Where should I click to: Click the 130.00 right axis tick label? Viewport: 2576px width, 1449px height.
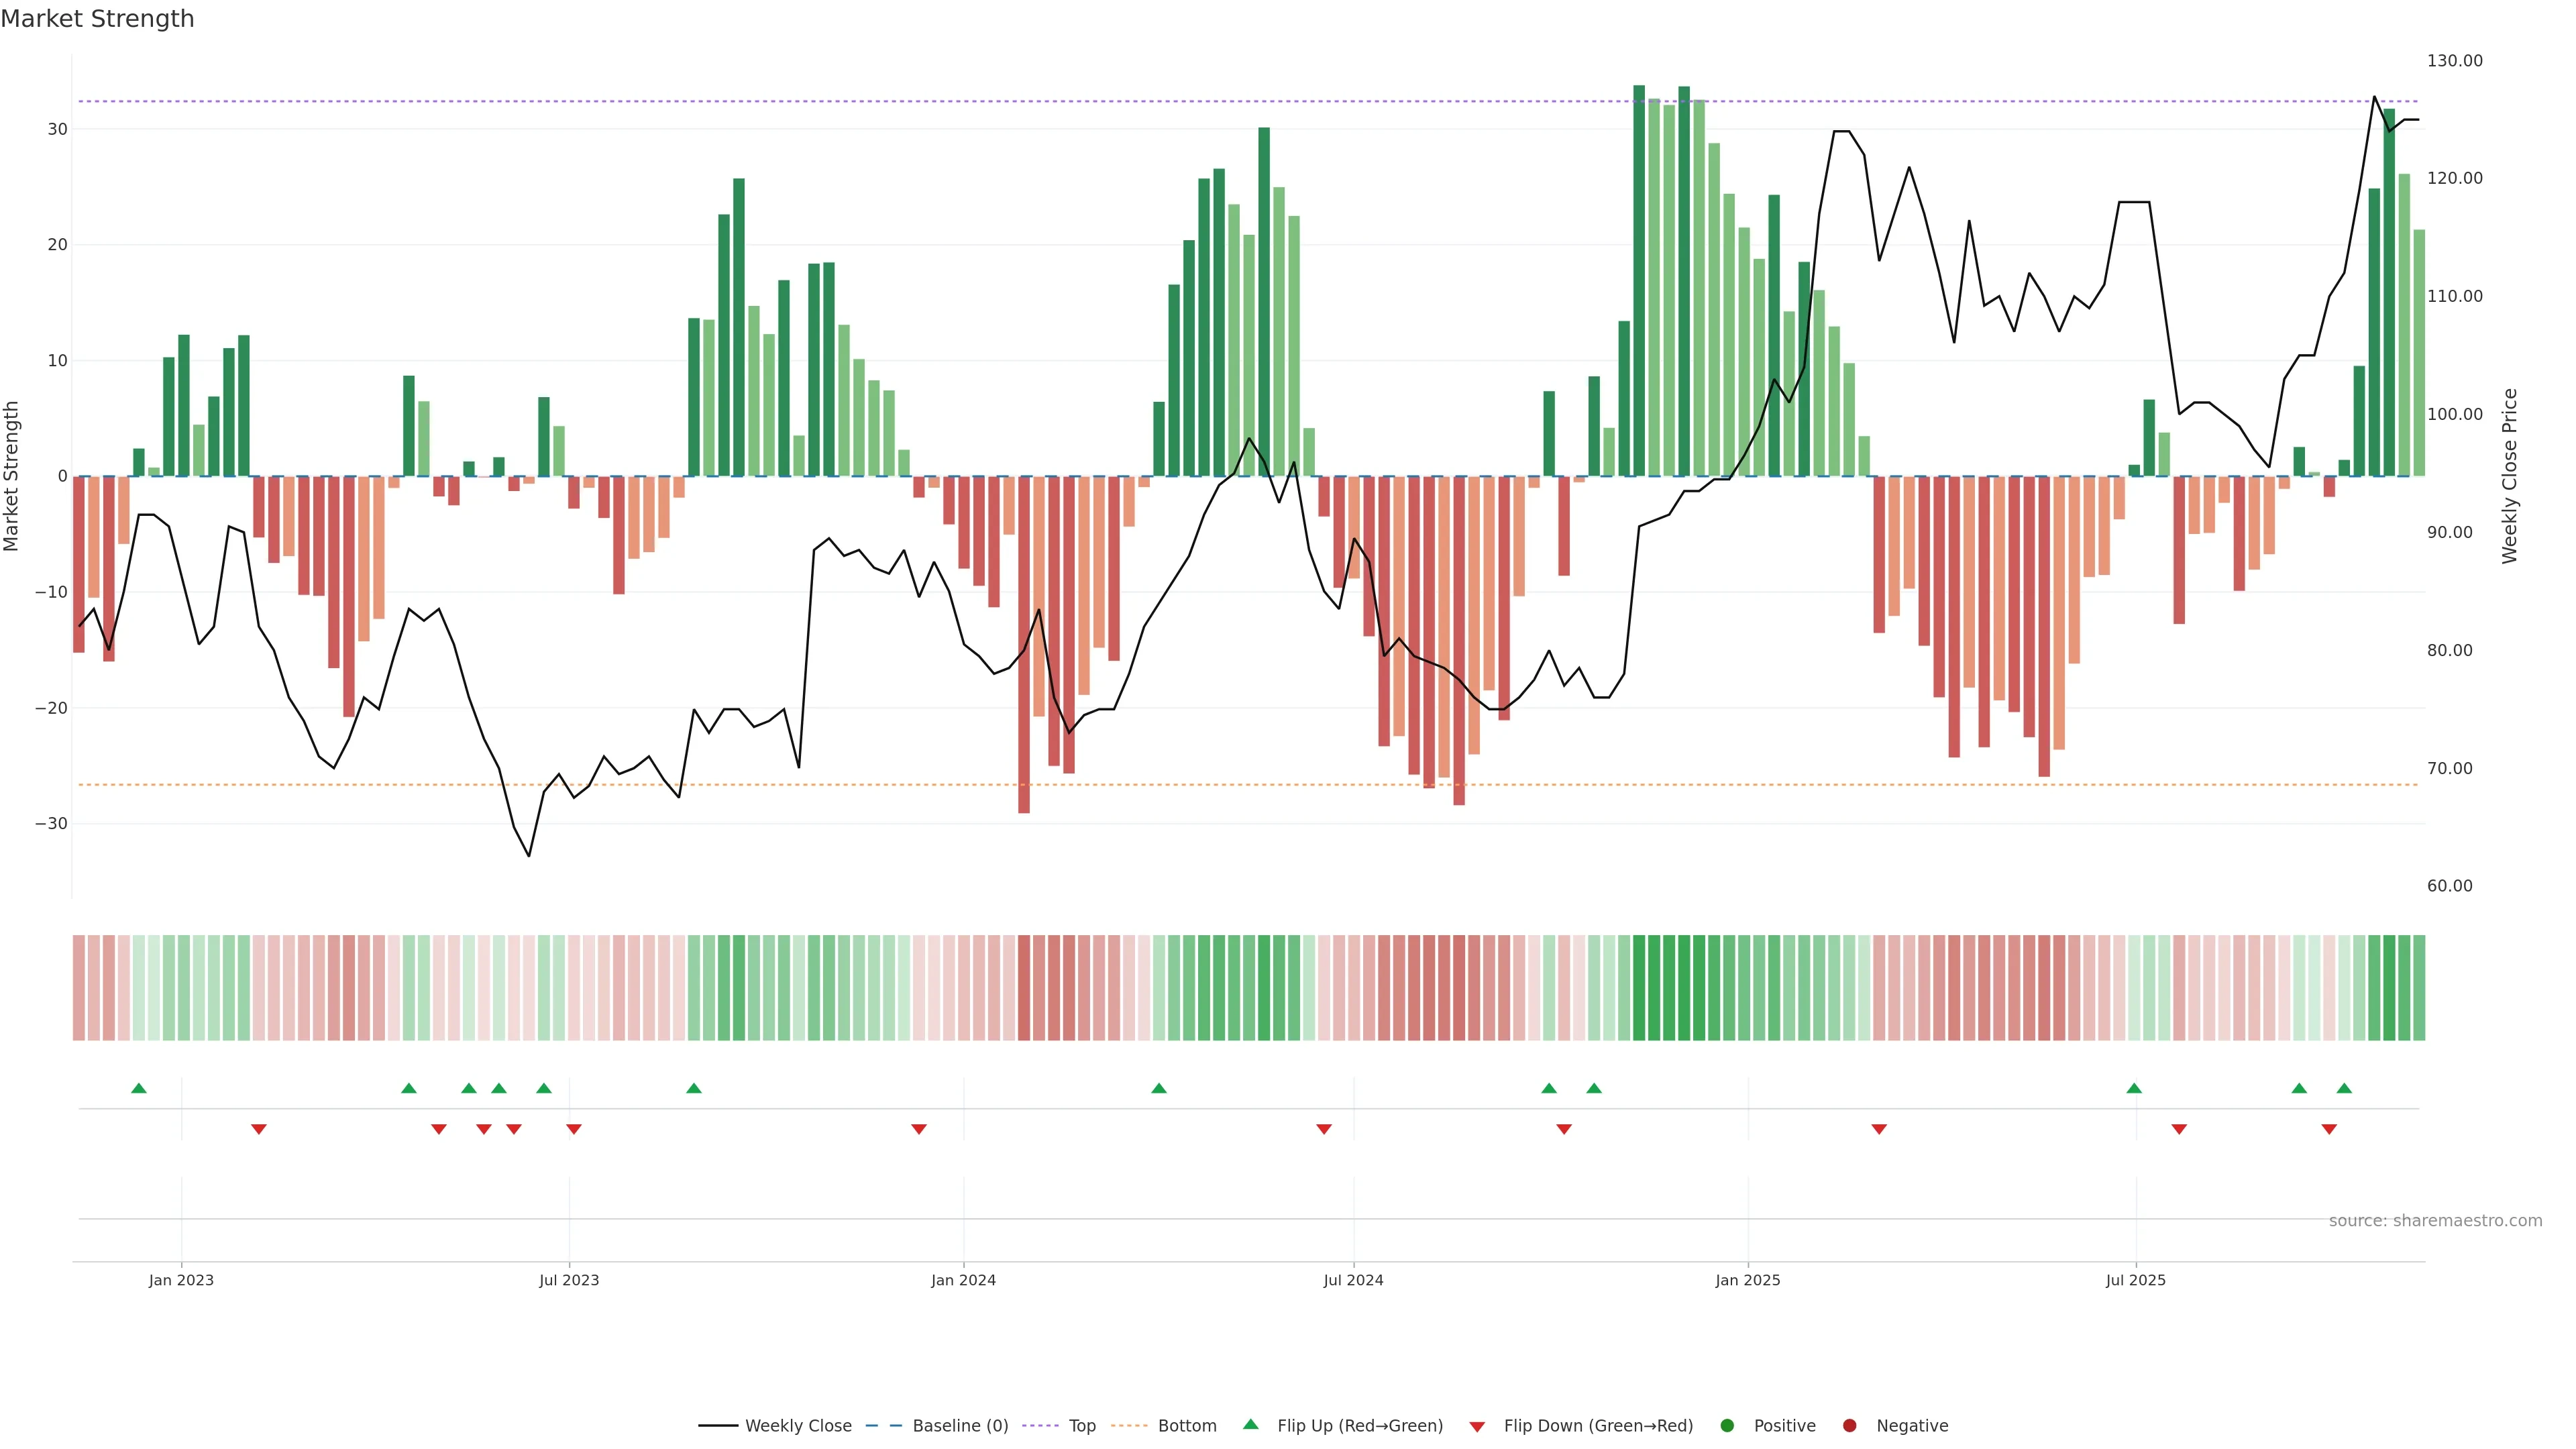2454,61
